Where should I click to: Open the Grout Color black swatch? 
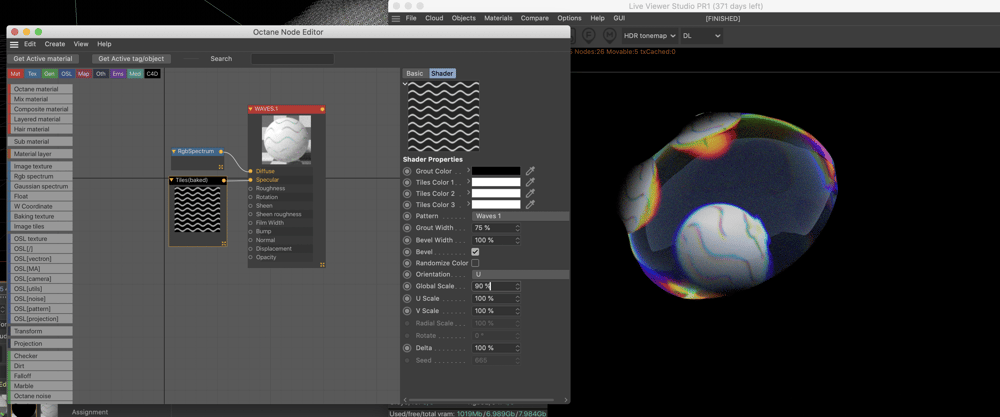pos(496,171)
